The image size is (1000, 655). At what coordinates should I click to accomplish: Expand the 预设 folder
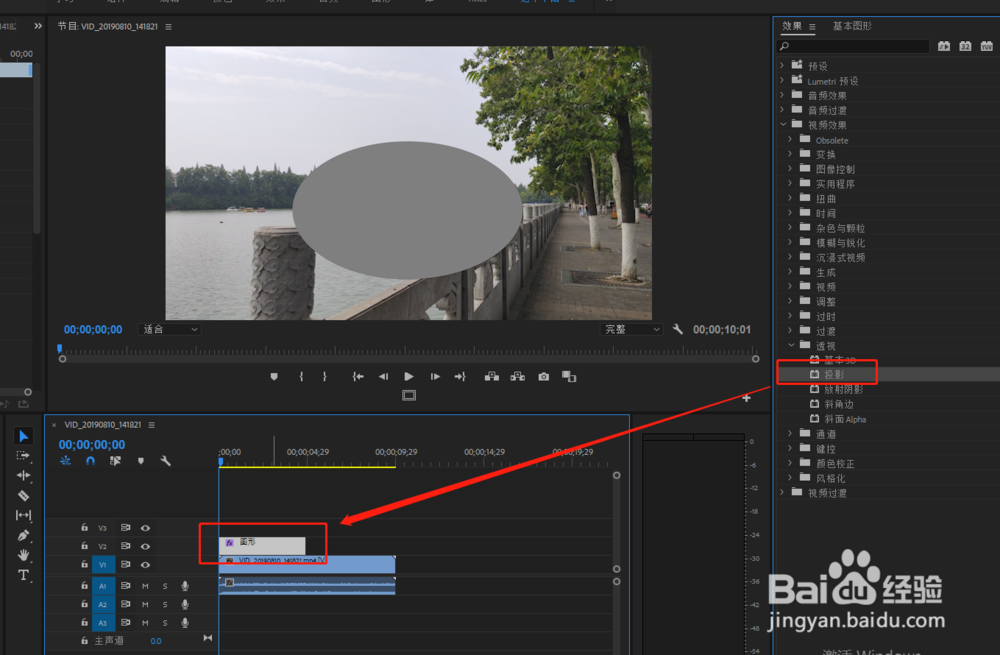pos(782,66)
